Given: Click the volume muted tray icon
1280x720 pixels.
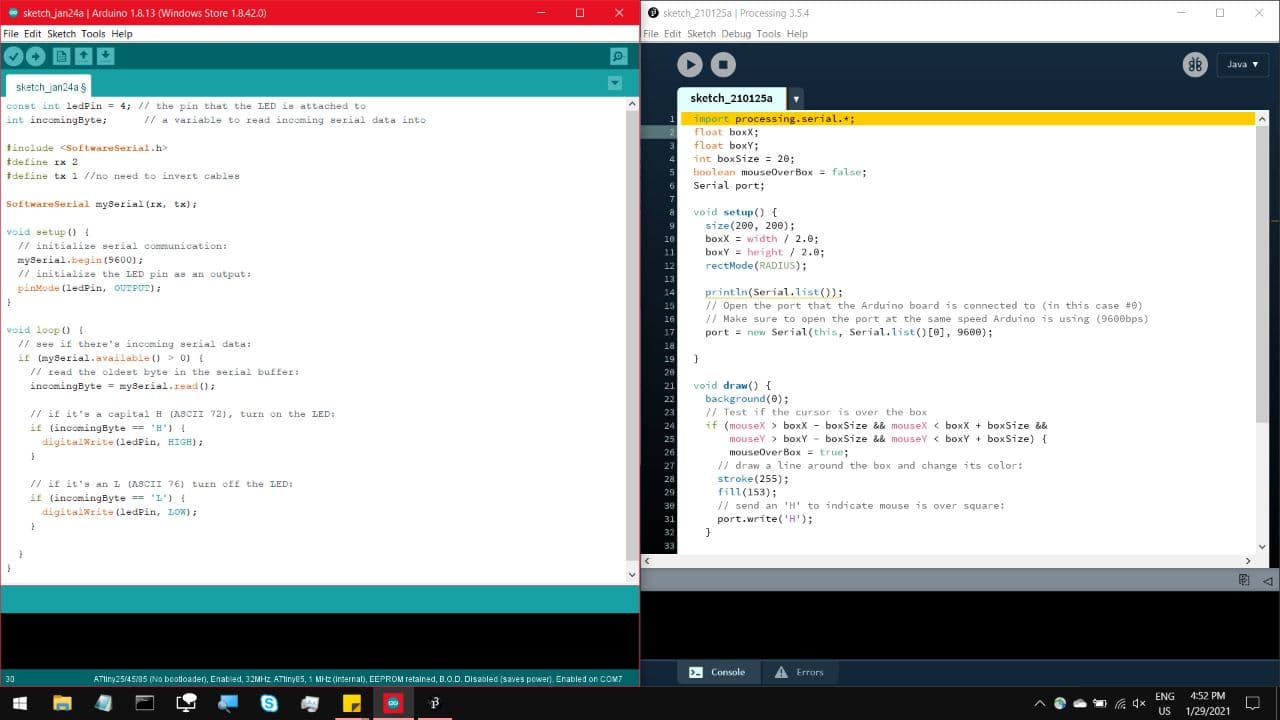Looking at the screenshot, I should coord(1139,703).
